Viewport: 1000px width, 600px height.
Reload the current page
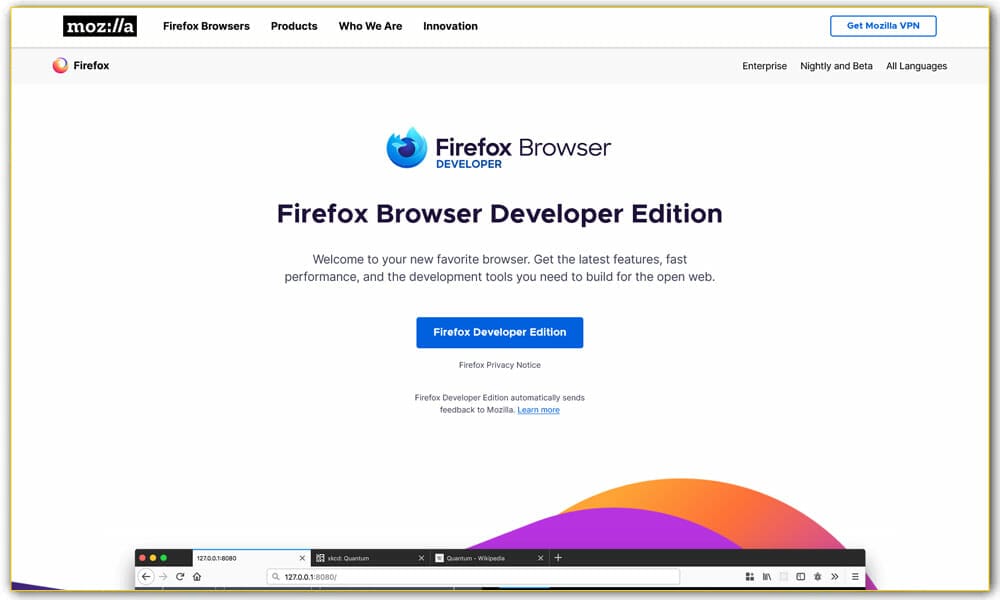179,576
